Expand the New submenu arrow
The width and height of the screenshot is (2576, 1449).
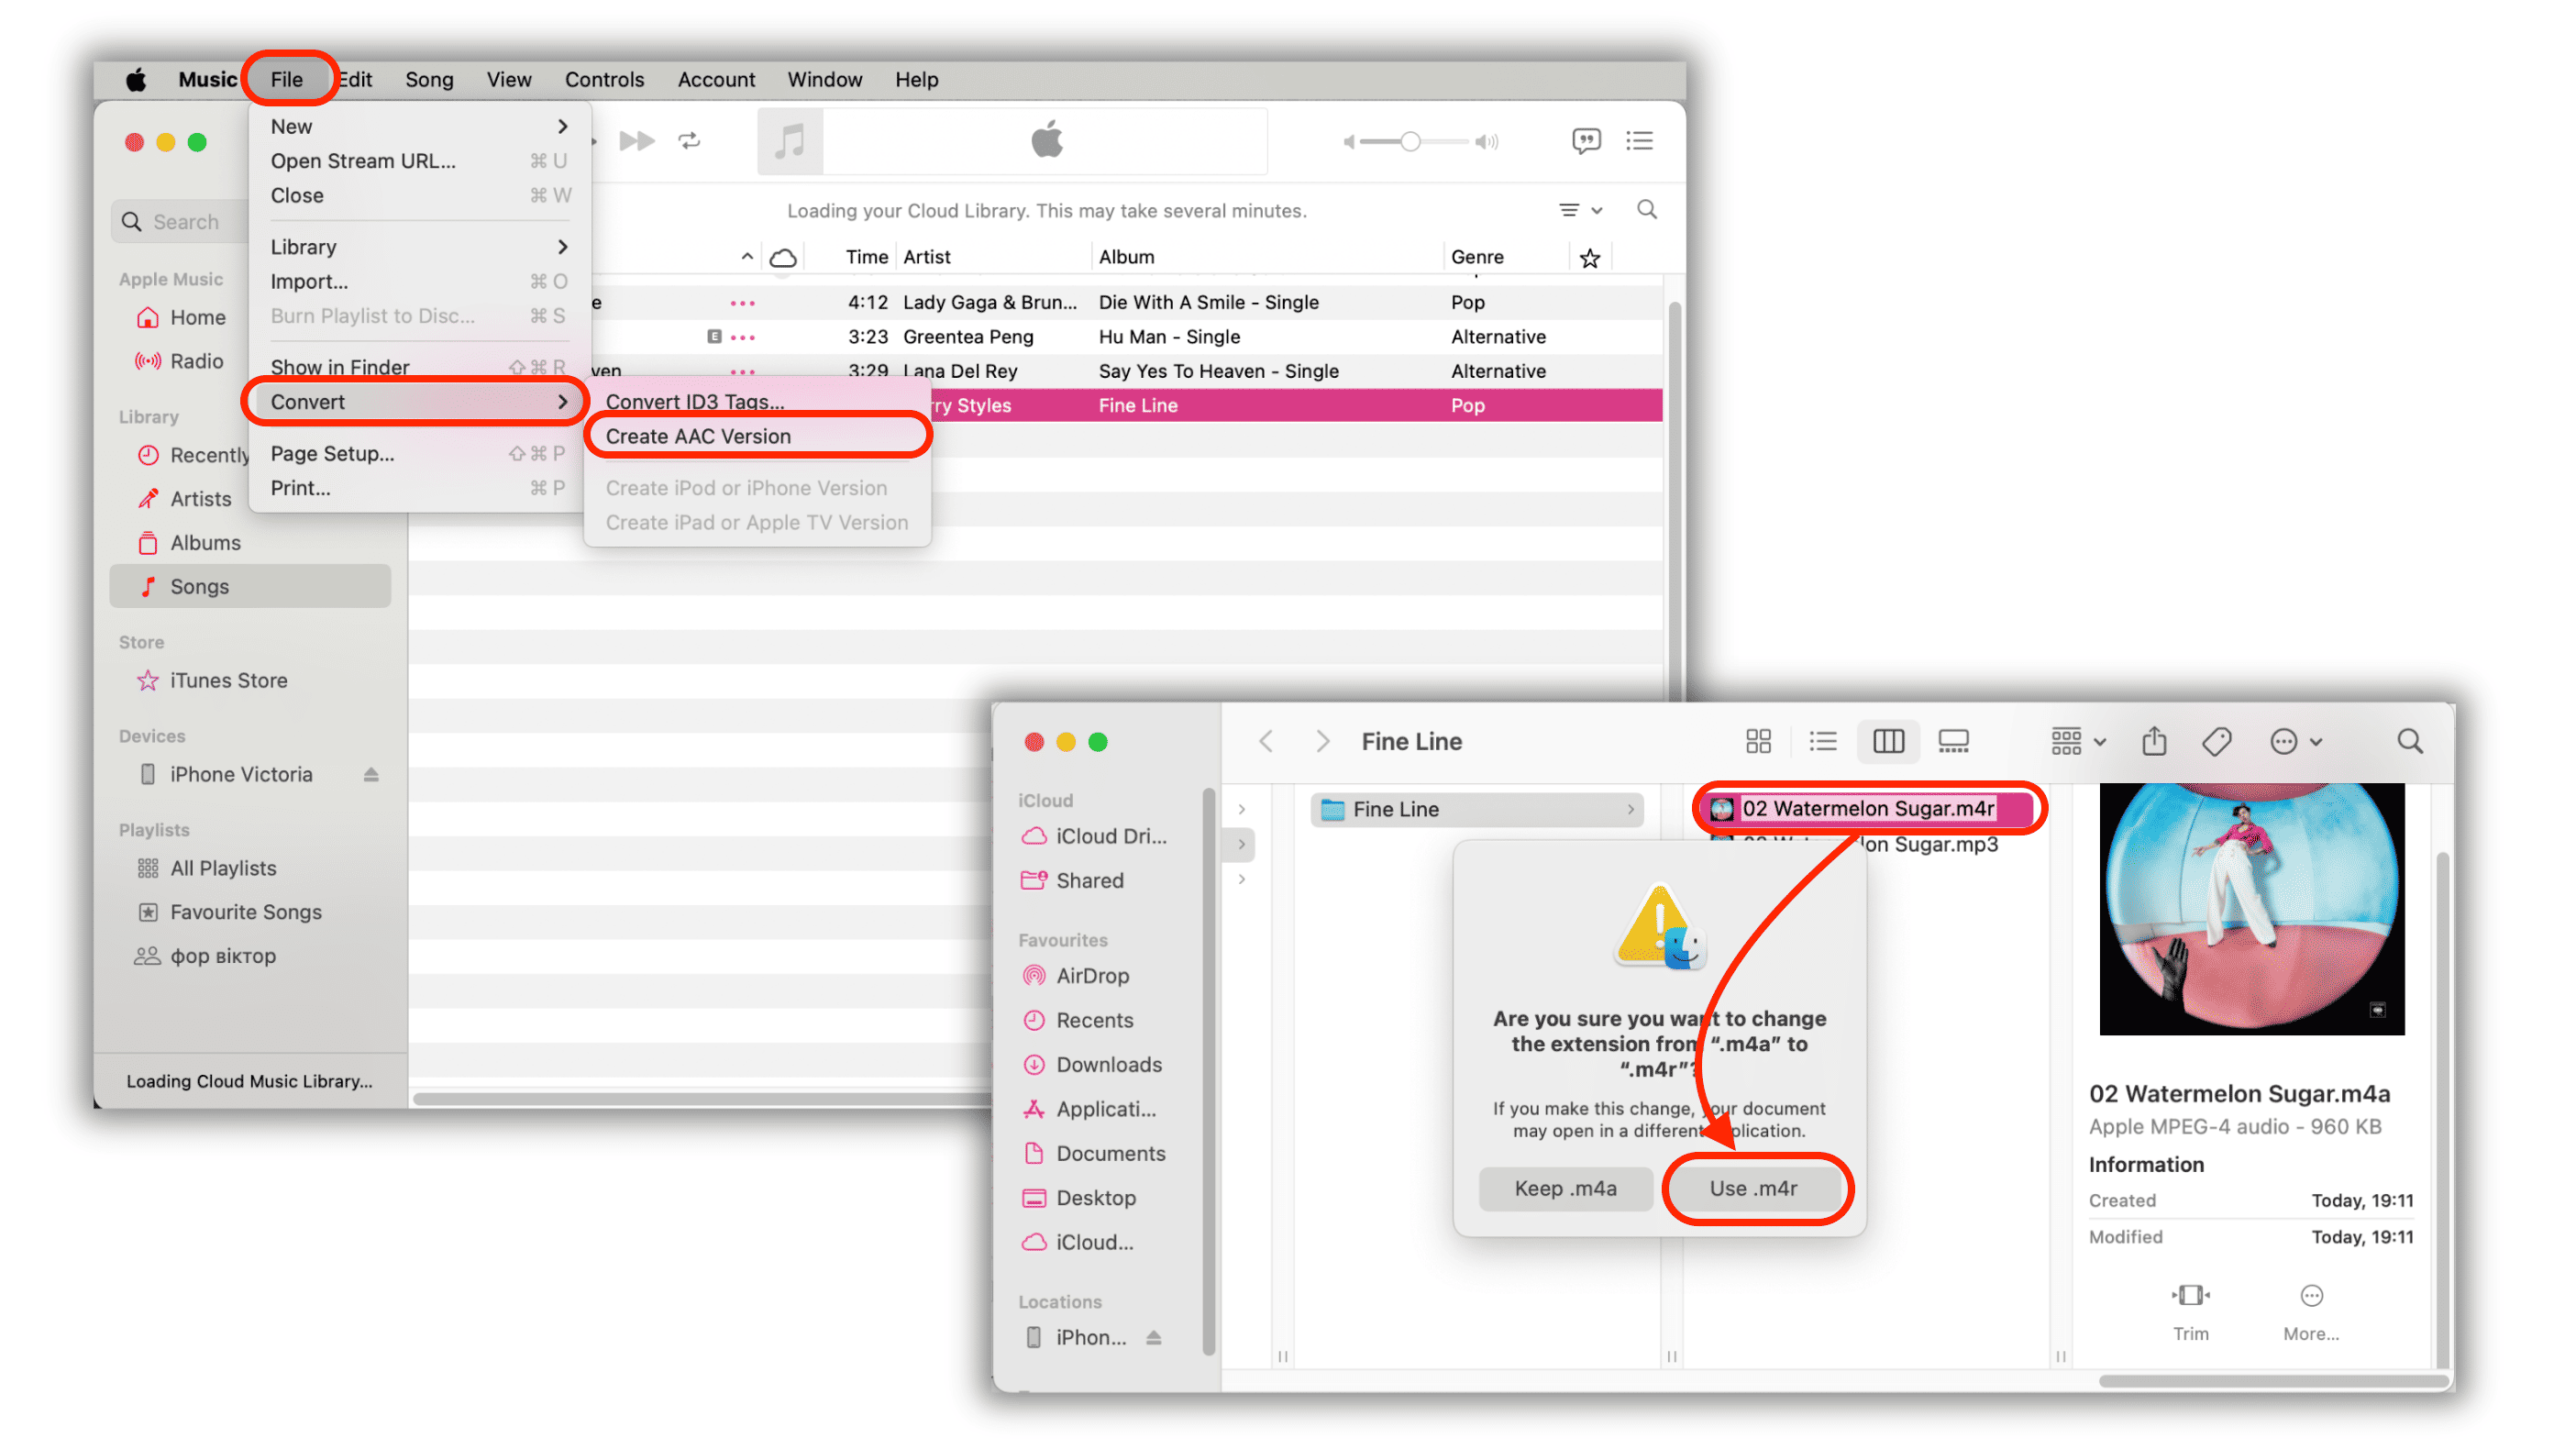(x=563, y=126)
